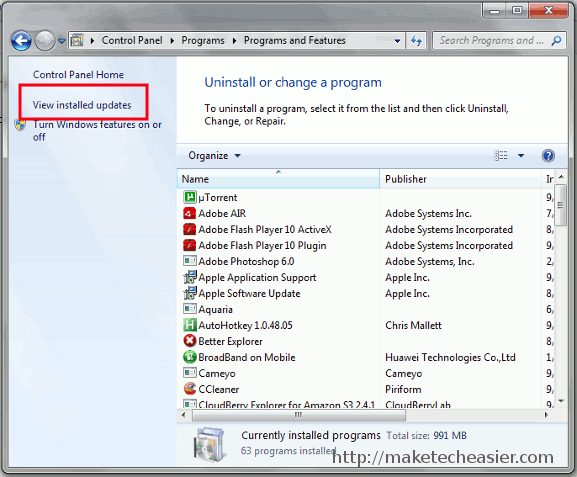Click the shield icon beside Windows features
Viewport: 577px width, 477px height.
coord(21,125)
